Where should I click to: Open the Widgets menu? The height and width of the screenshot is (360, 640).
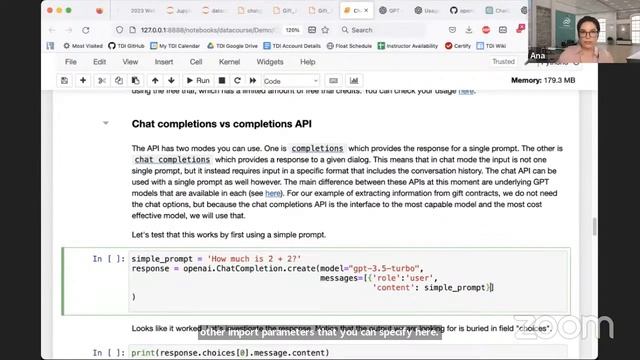tap(270, 62)
